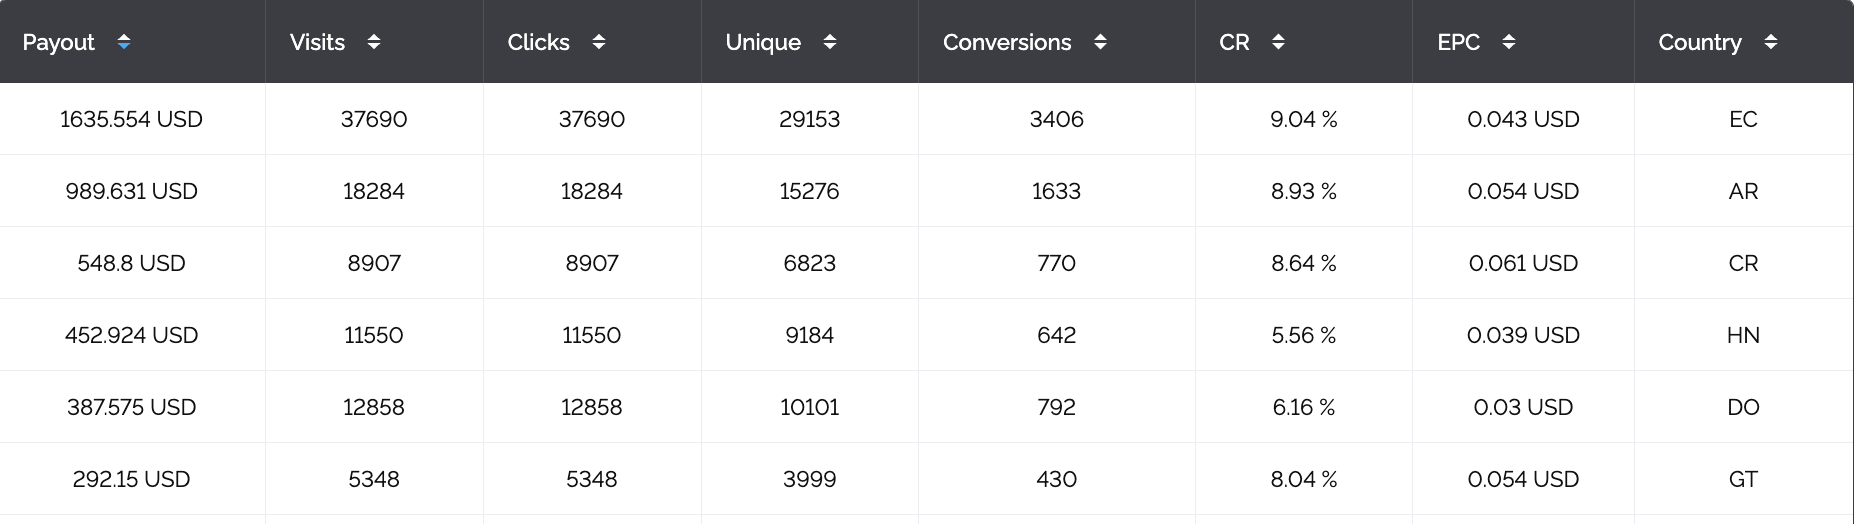1854x524 pixels.
Task: Click the sort arrows next to Visits
Action: tap(374, 42)
